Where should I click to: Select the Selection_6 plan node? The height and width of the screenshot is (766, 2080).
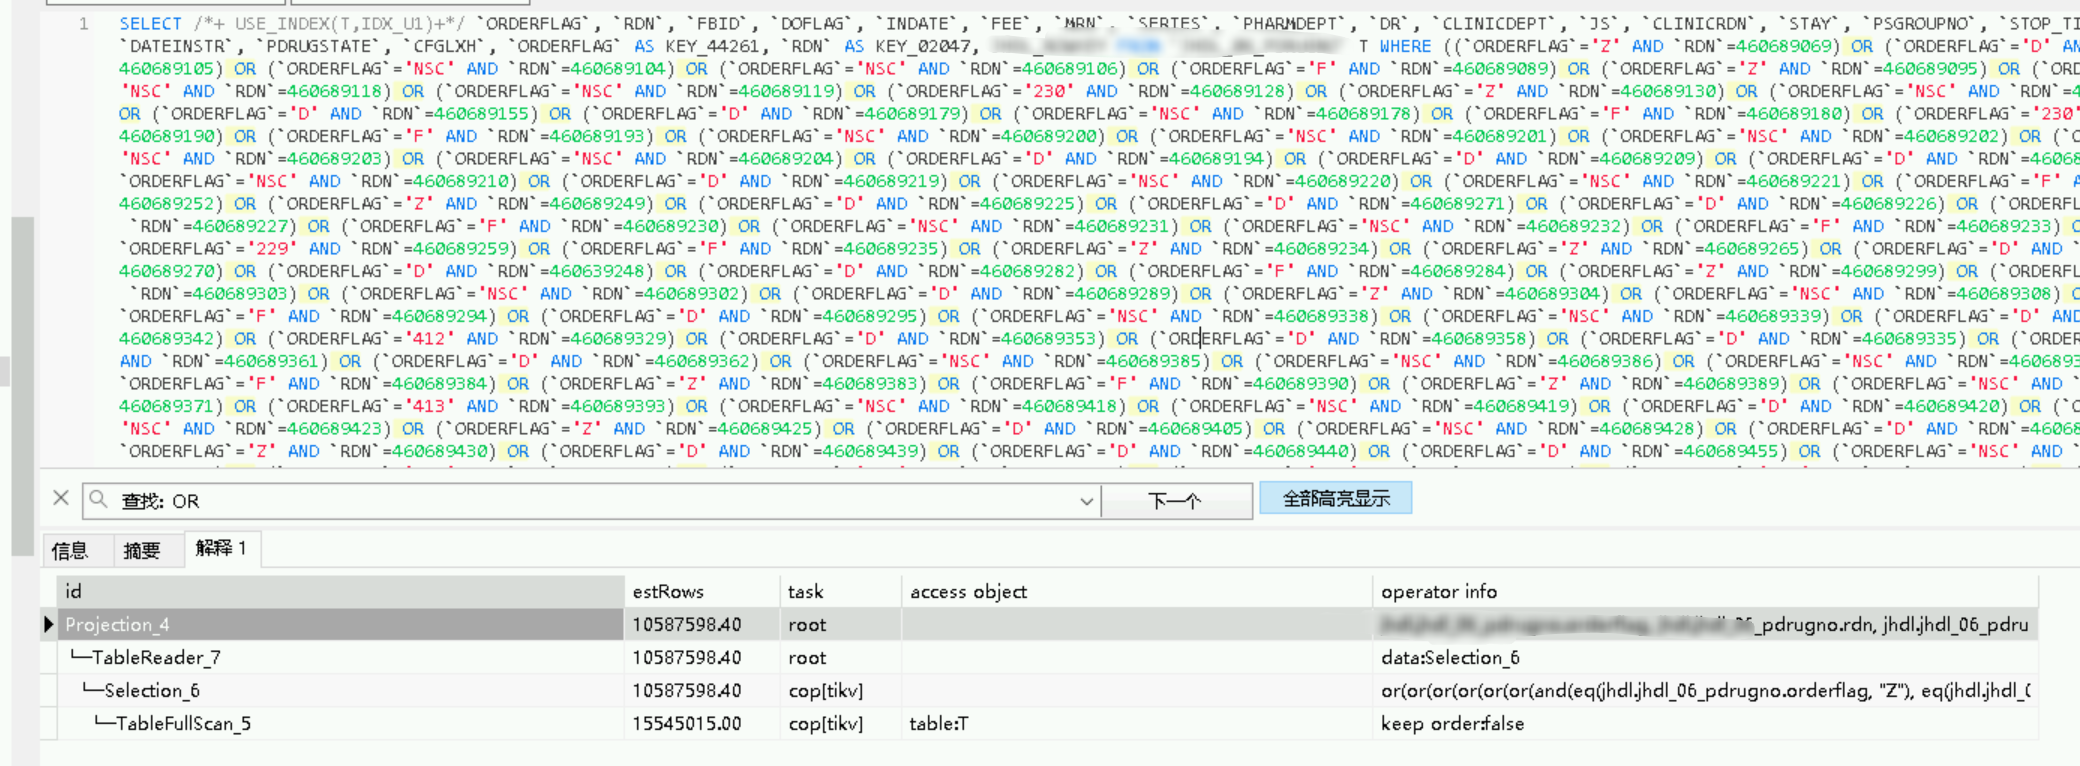(x=152, y=691)
